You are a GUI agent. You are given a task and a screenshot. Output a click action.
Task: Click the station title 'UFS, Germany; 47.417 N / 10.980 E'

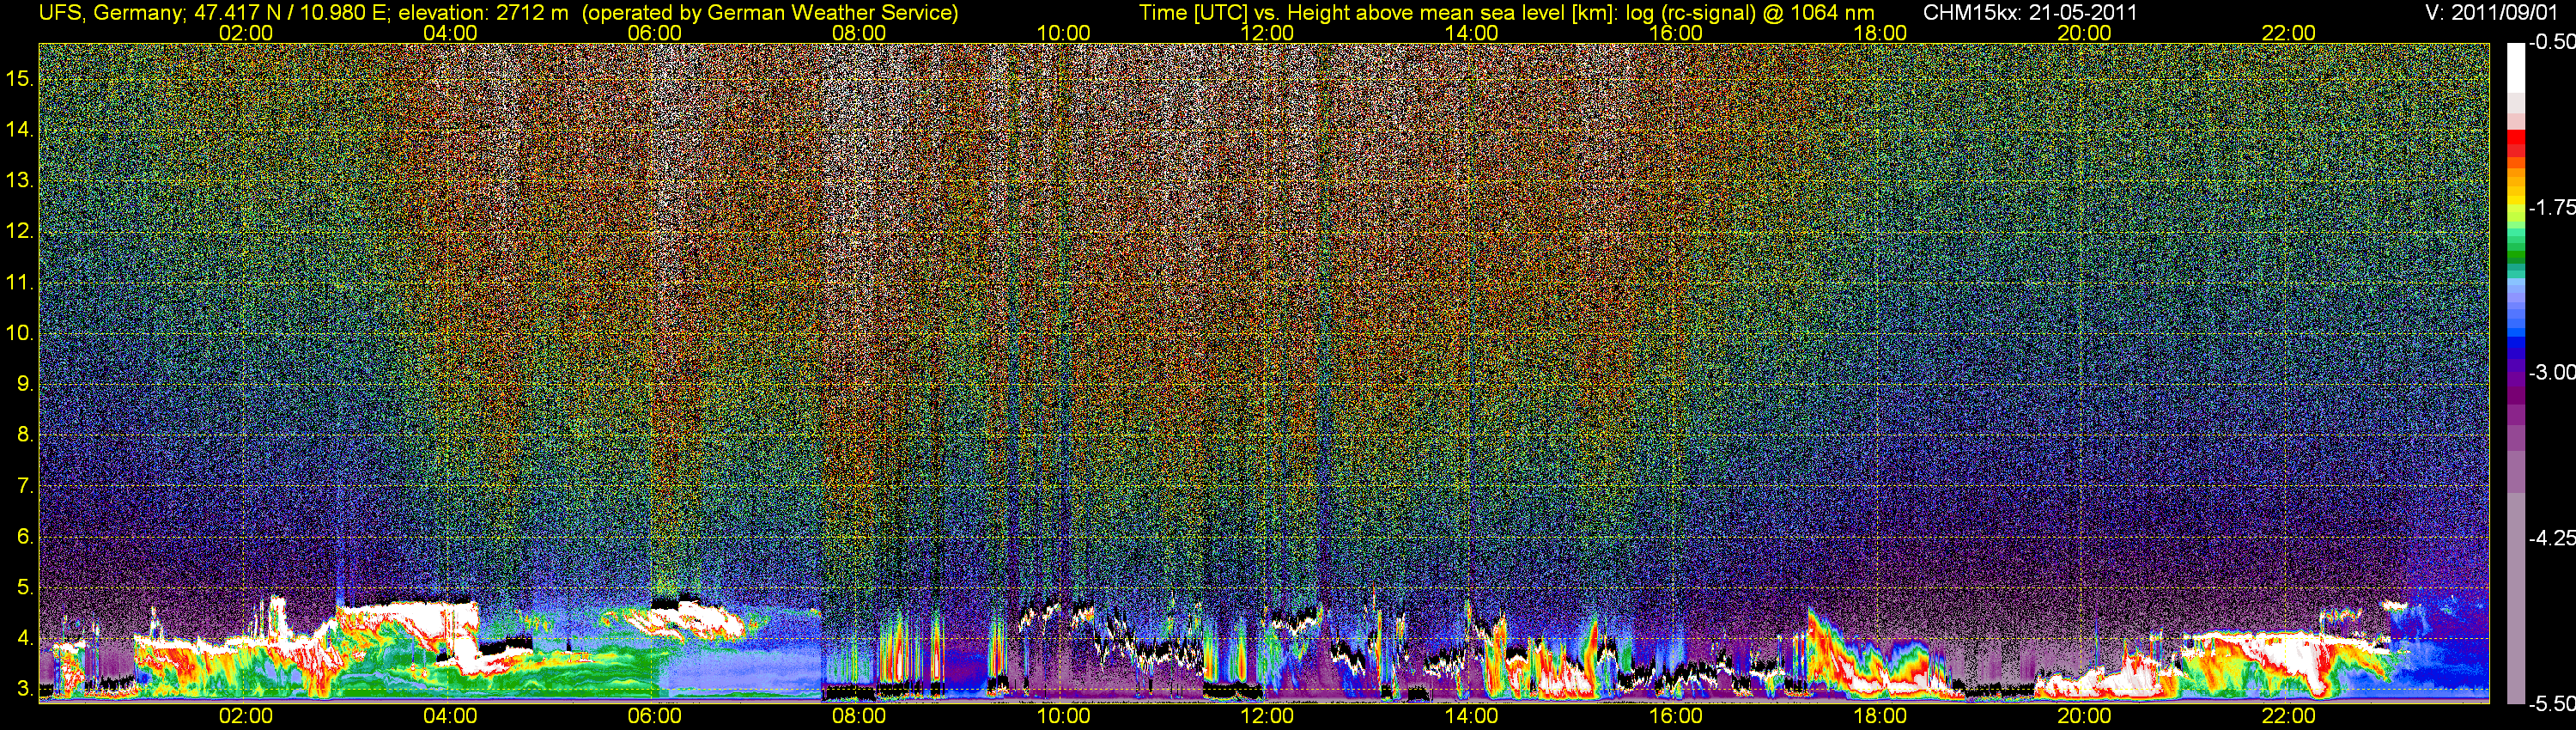click(213, 13)
